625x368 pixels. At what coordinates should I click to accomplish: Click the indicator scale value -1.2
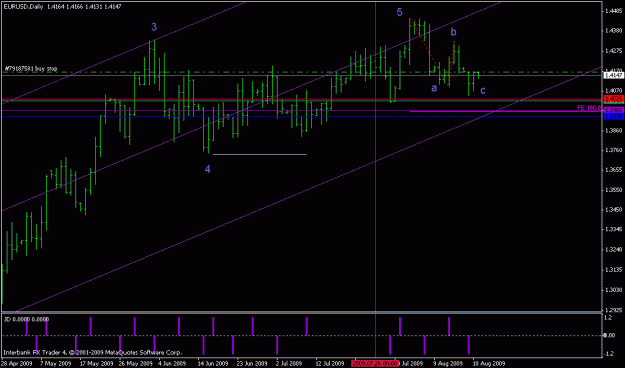point(609,354)
